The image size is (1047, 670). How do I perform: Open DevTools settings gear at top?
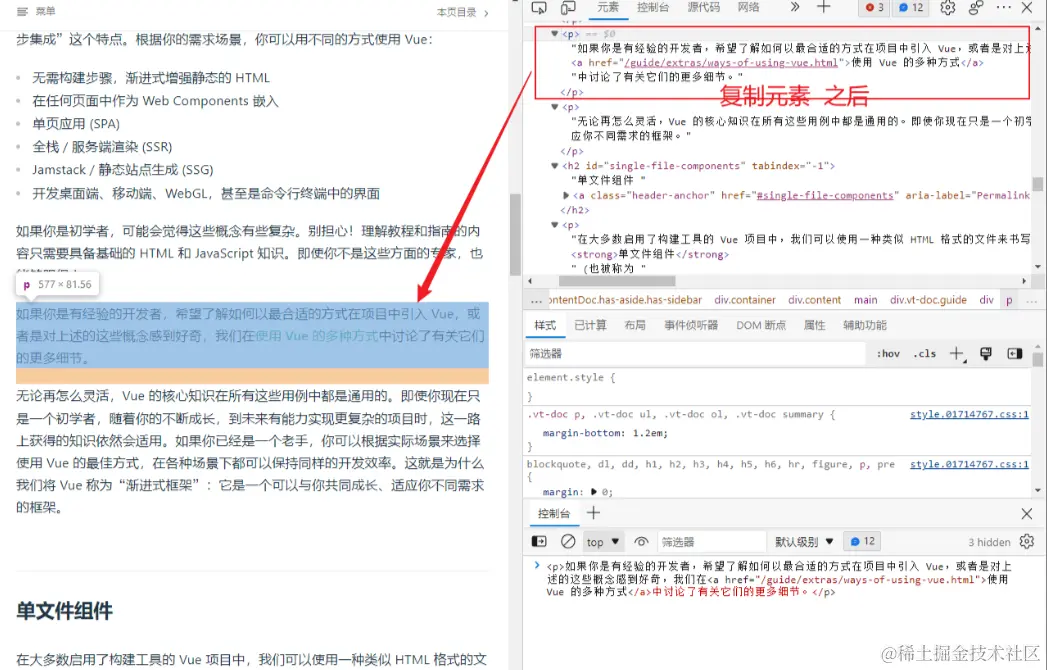click(x=948, y=7)
